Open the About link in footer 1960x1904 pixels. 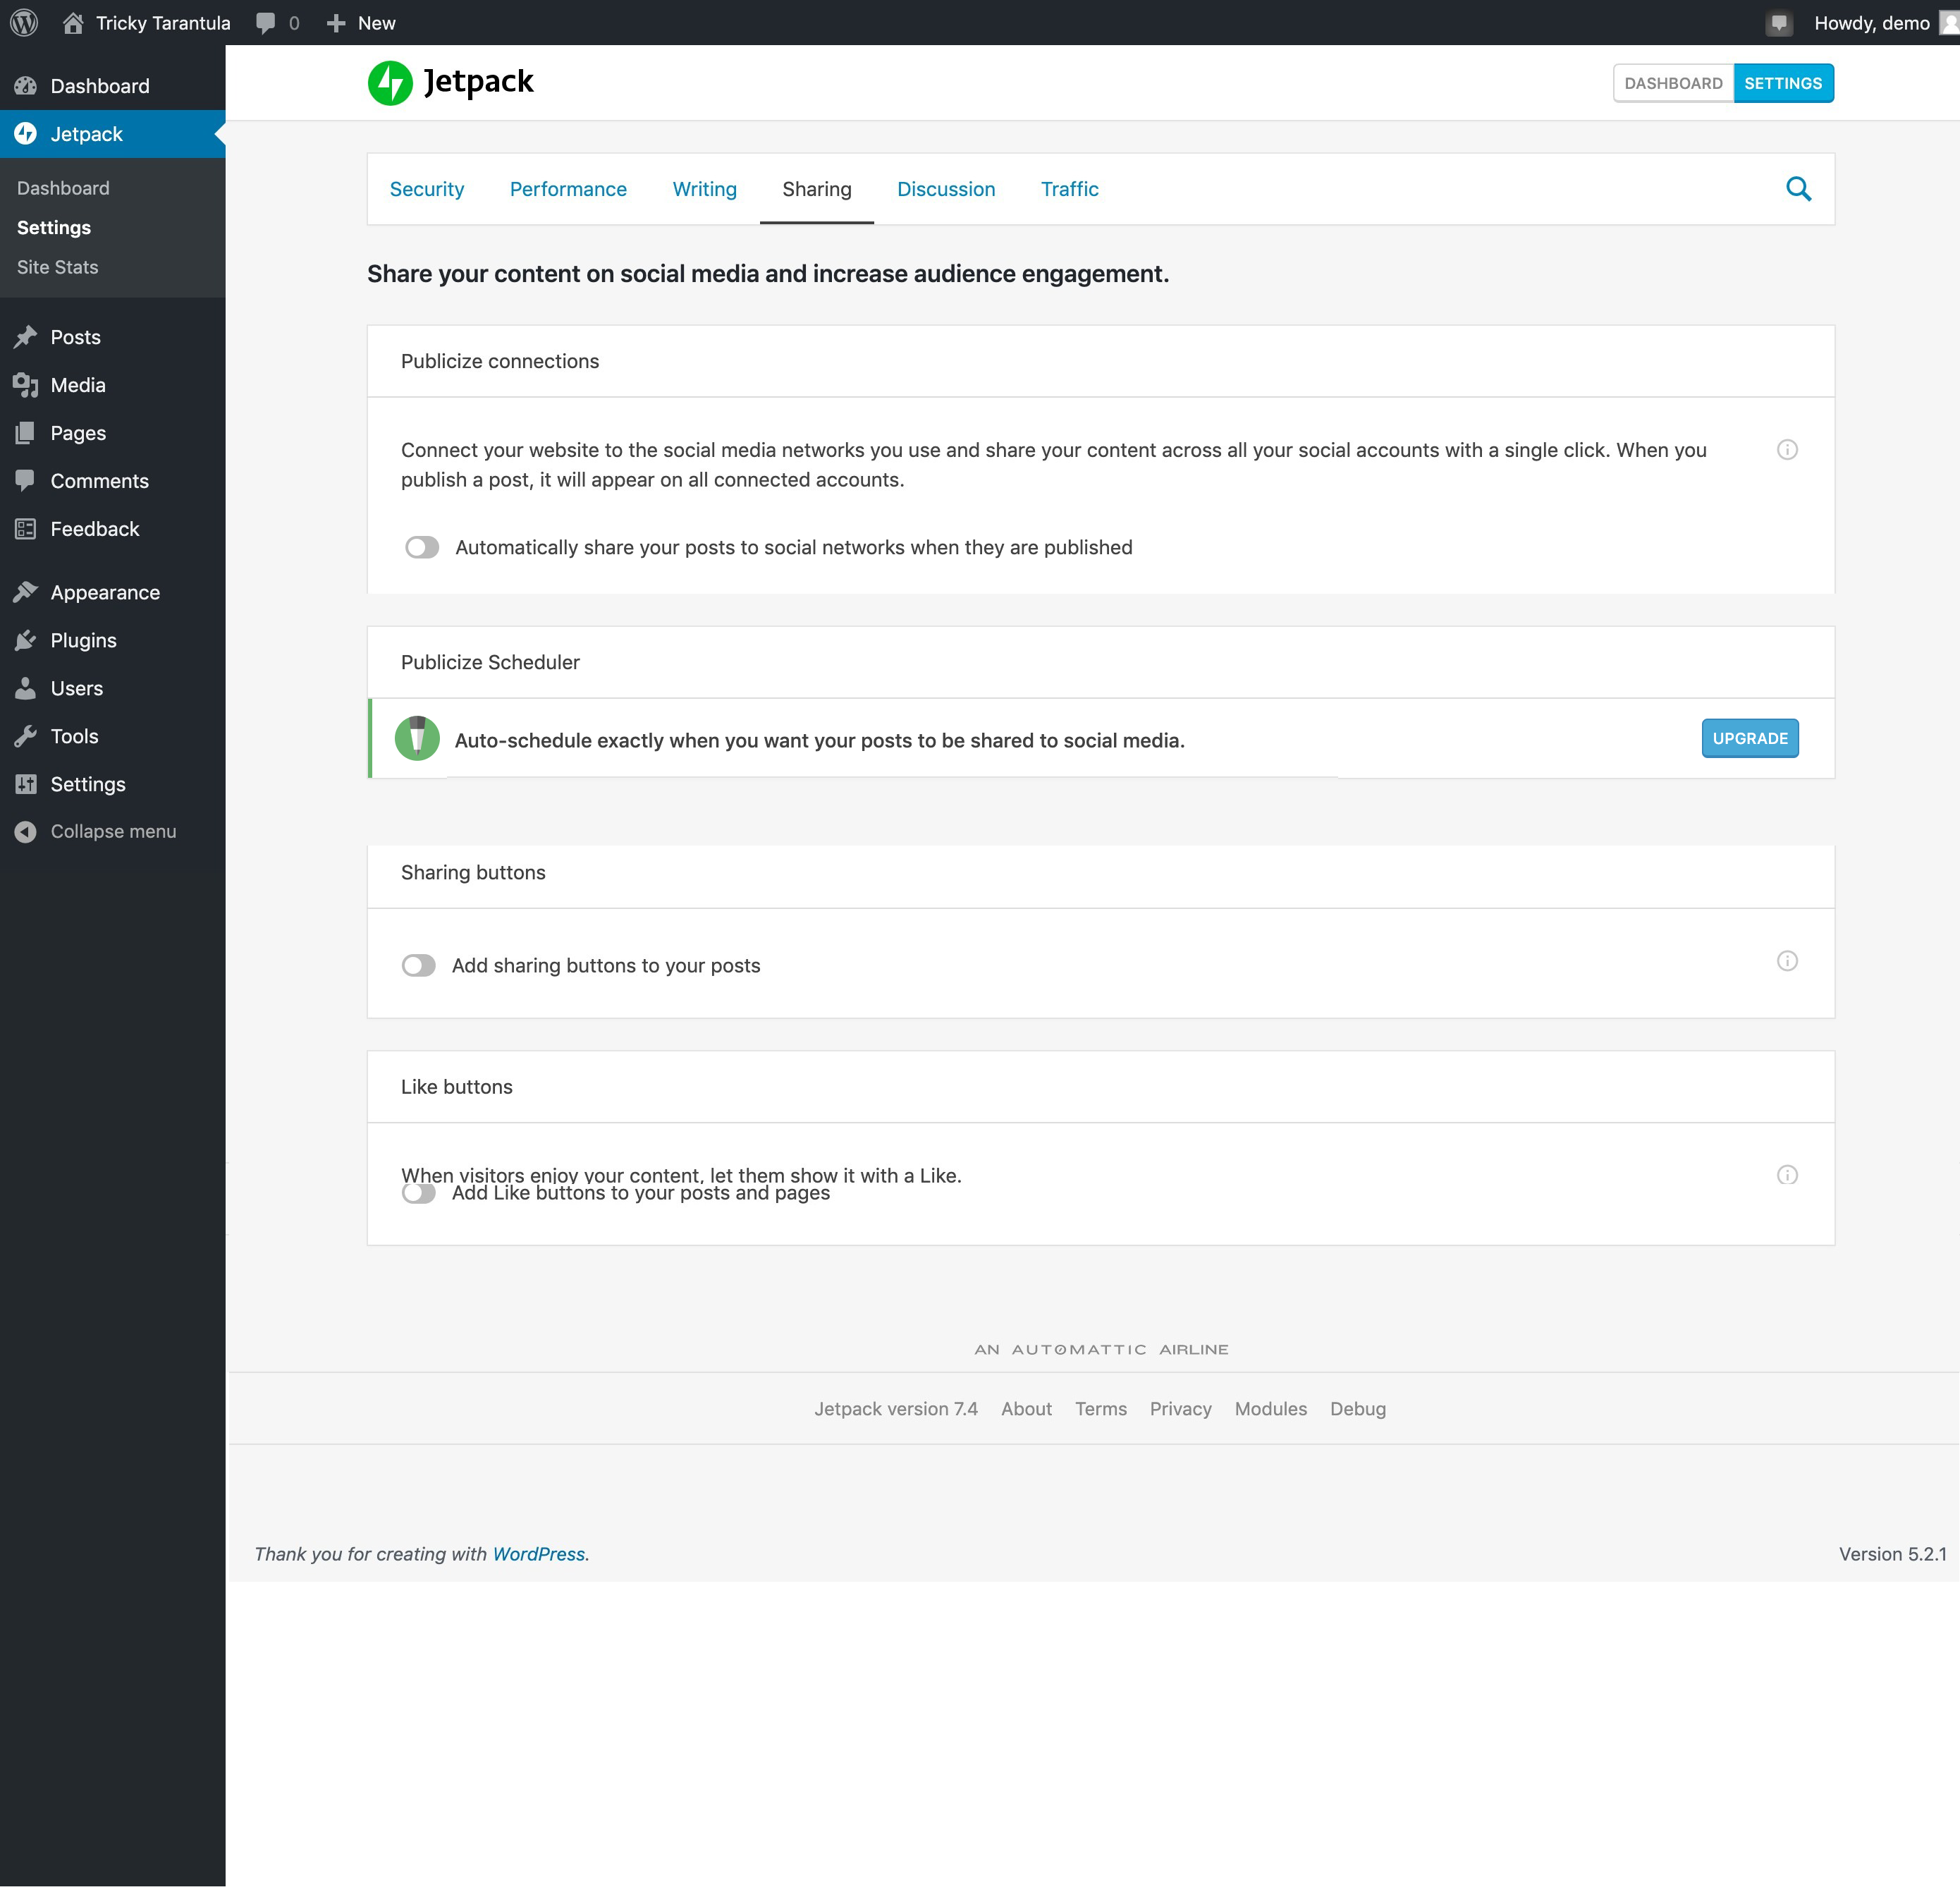pyautogui.click(x=1026, y=1408)
